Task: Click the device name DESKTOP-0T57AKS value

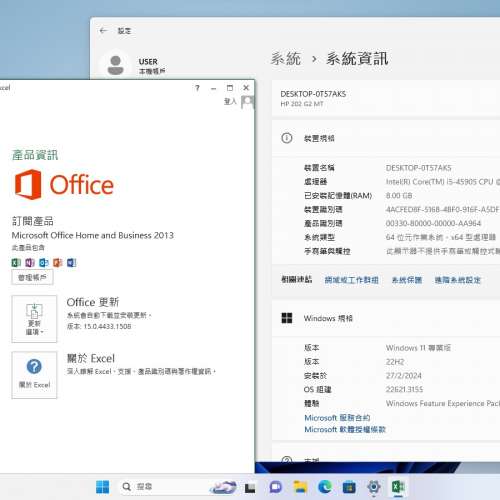Action: coord(418,168)
